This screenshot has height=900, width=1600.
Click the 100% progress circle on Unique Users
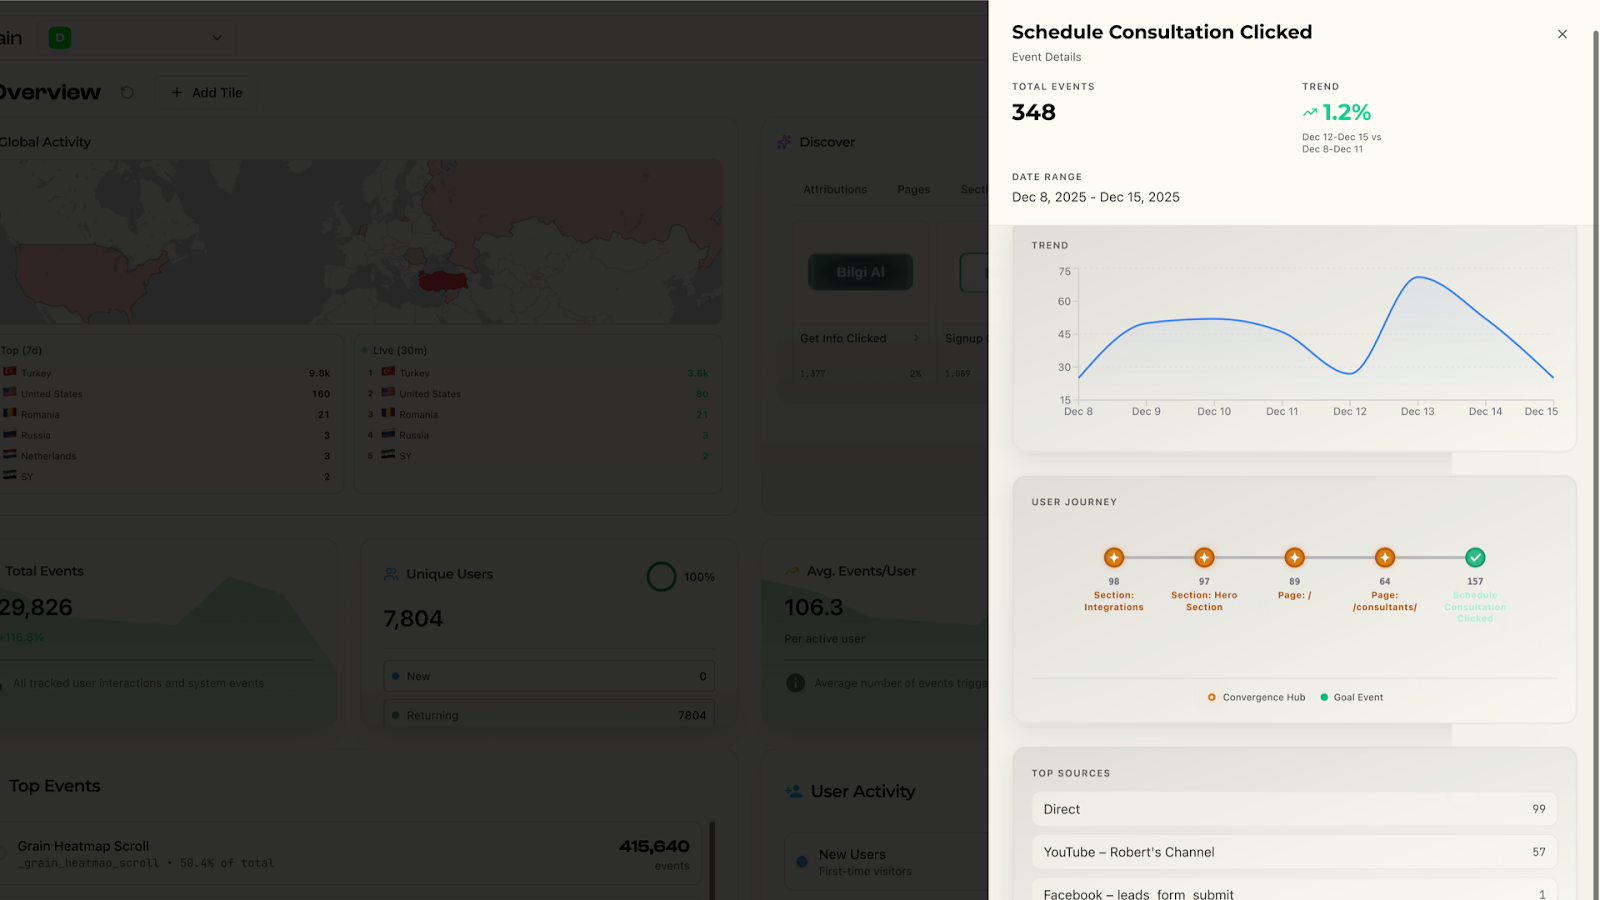coord(661,576)
